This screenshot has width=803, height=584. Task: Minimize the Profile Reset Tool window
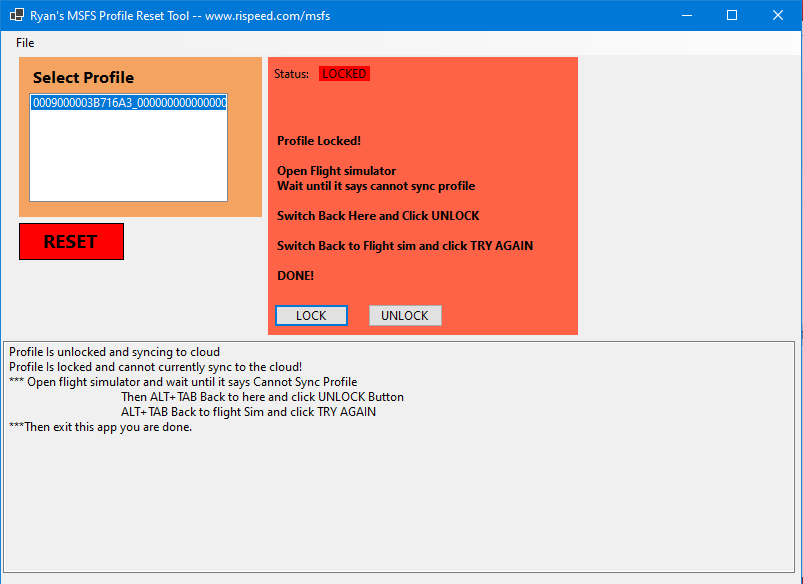[687, 15]
